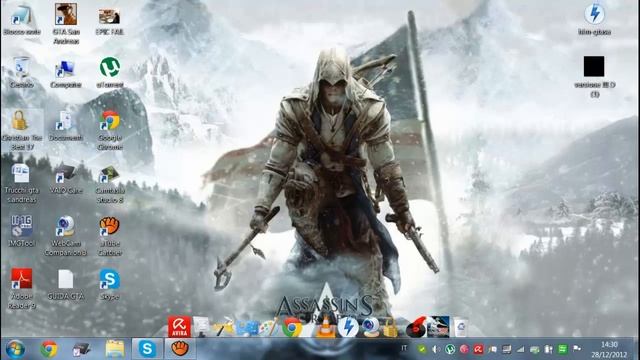
Task: Click the uTorrent system tray icon
Action: [450, 349]
